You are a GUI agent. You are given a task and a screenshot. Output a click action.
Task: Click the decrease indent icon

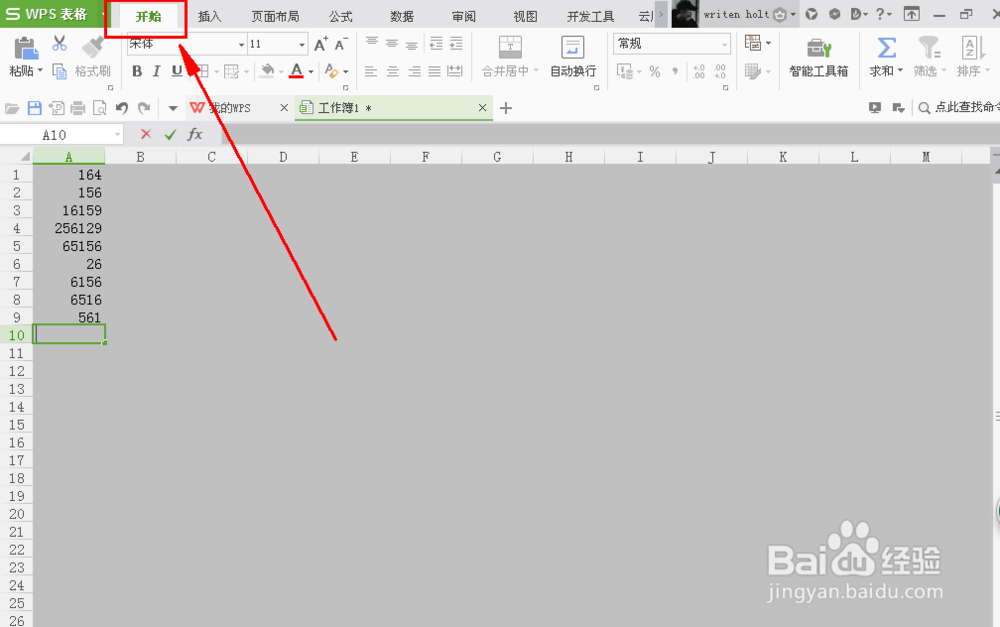(436, 43)
